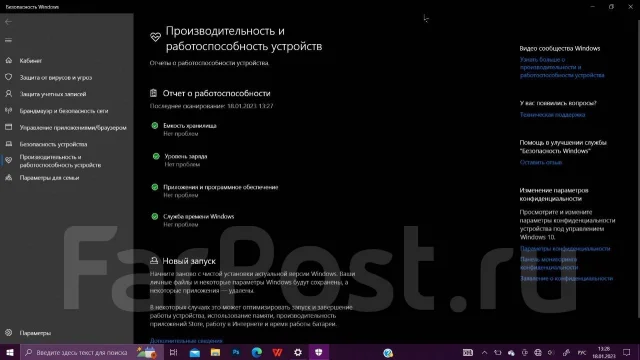Click the shield icon for virus protection
Screen dimensions: 640x360
[9, 77]
